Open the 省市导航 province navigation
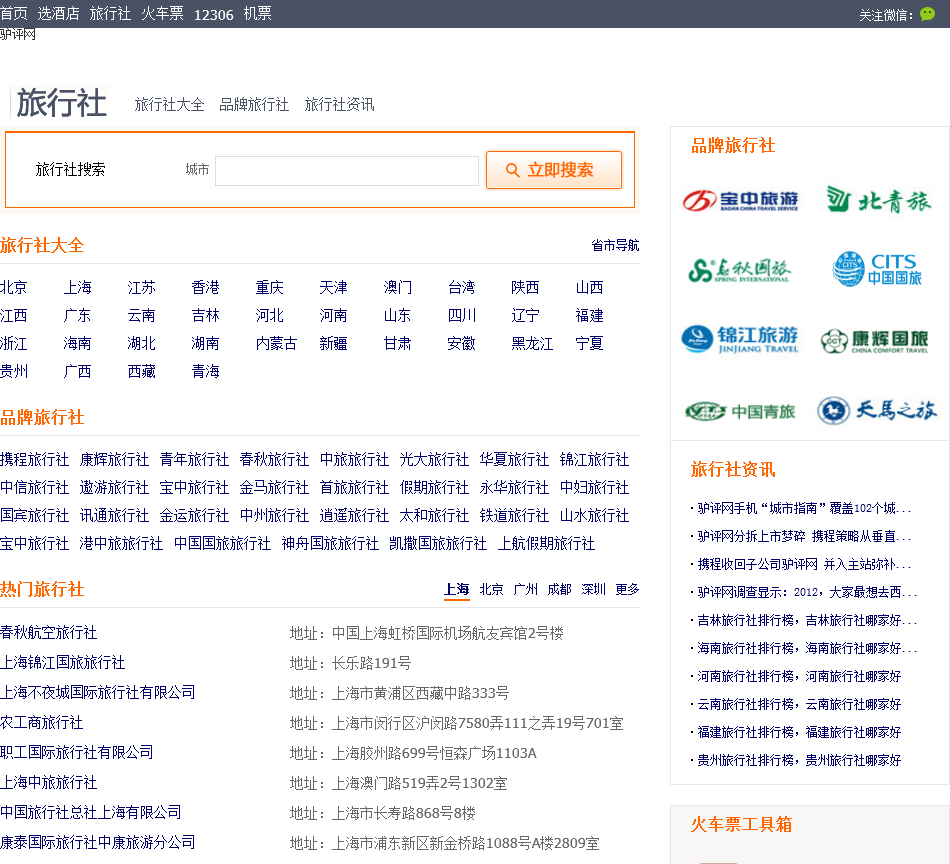This screenshot has height=864, width=950. [615, 246]
